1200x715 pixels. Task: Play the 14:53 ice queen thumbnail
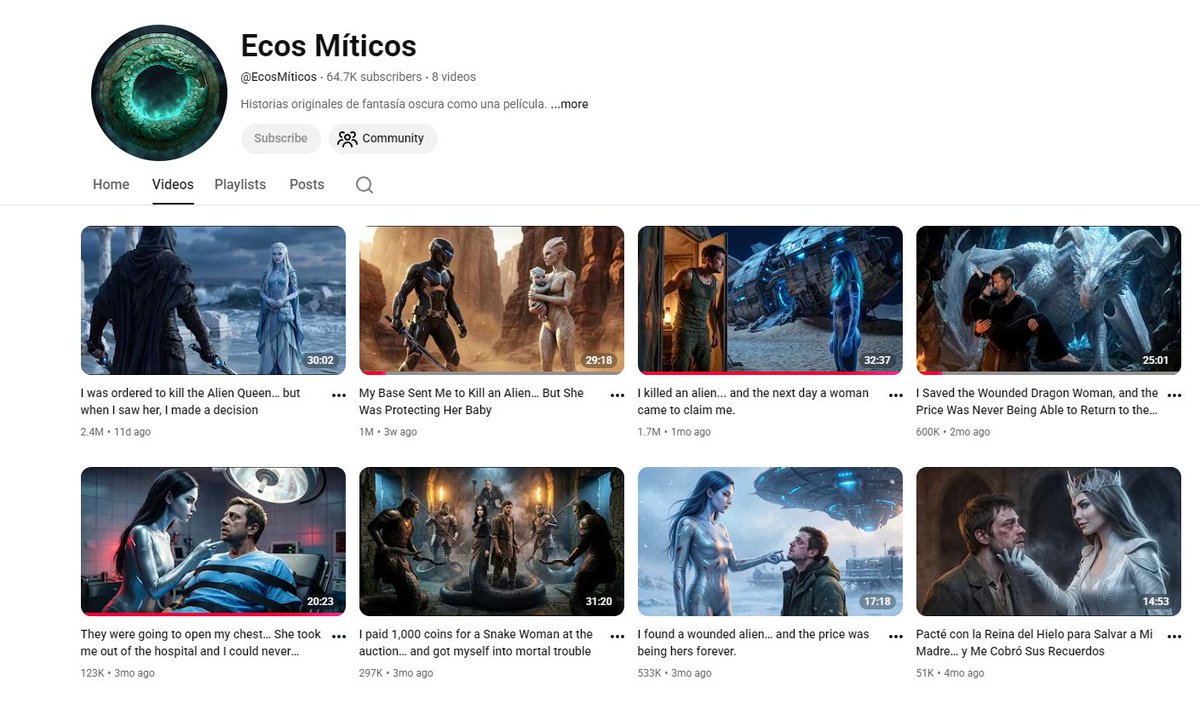[1048, 541]
